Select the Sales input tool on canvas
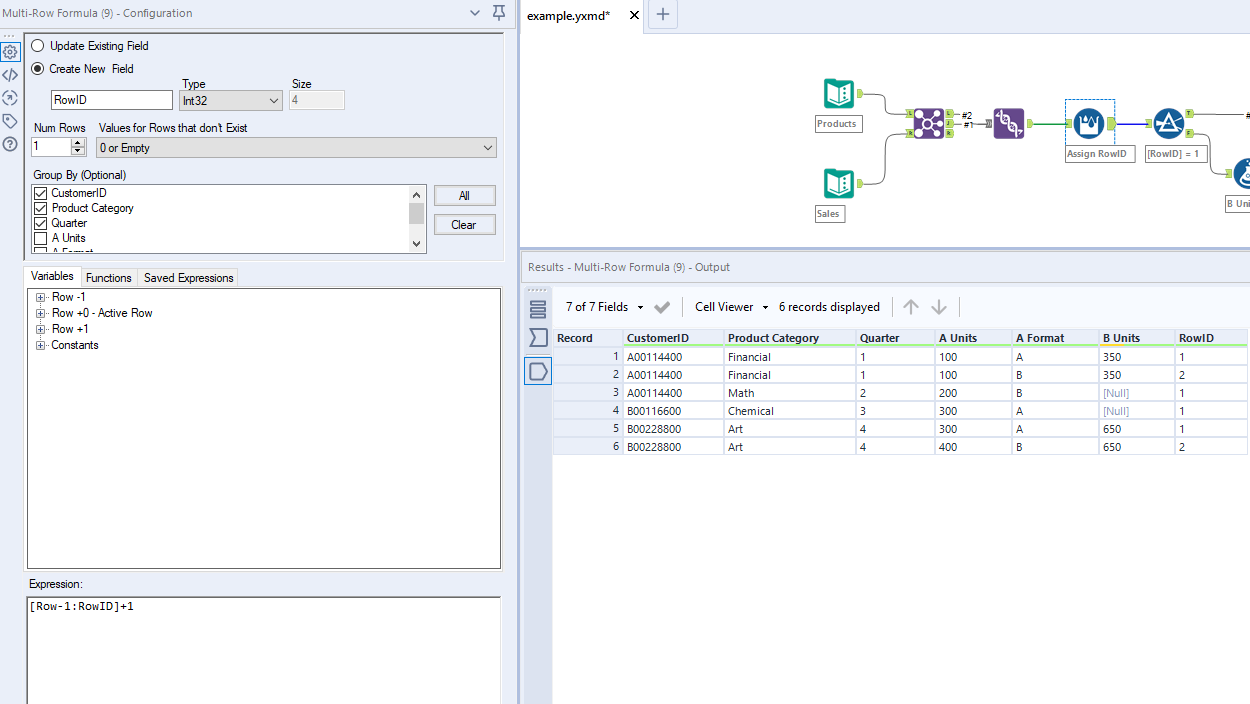This screenshot has height=704, width=1250. click(838, 184)
